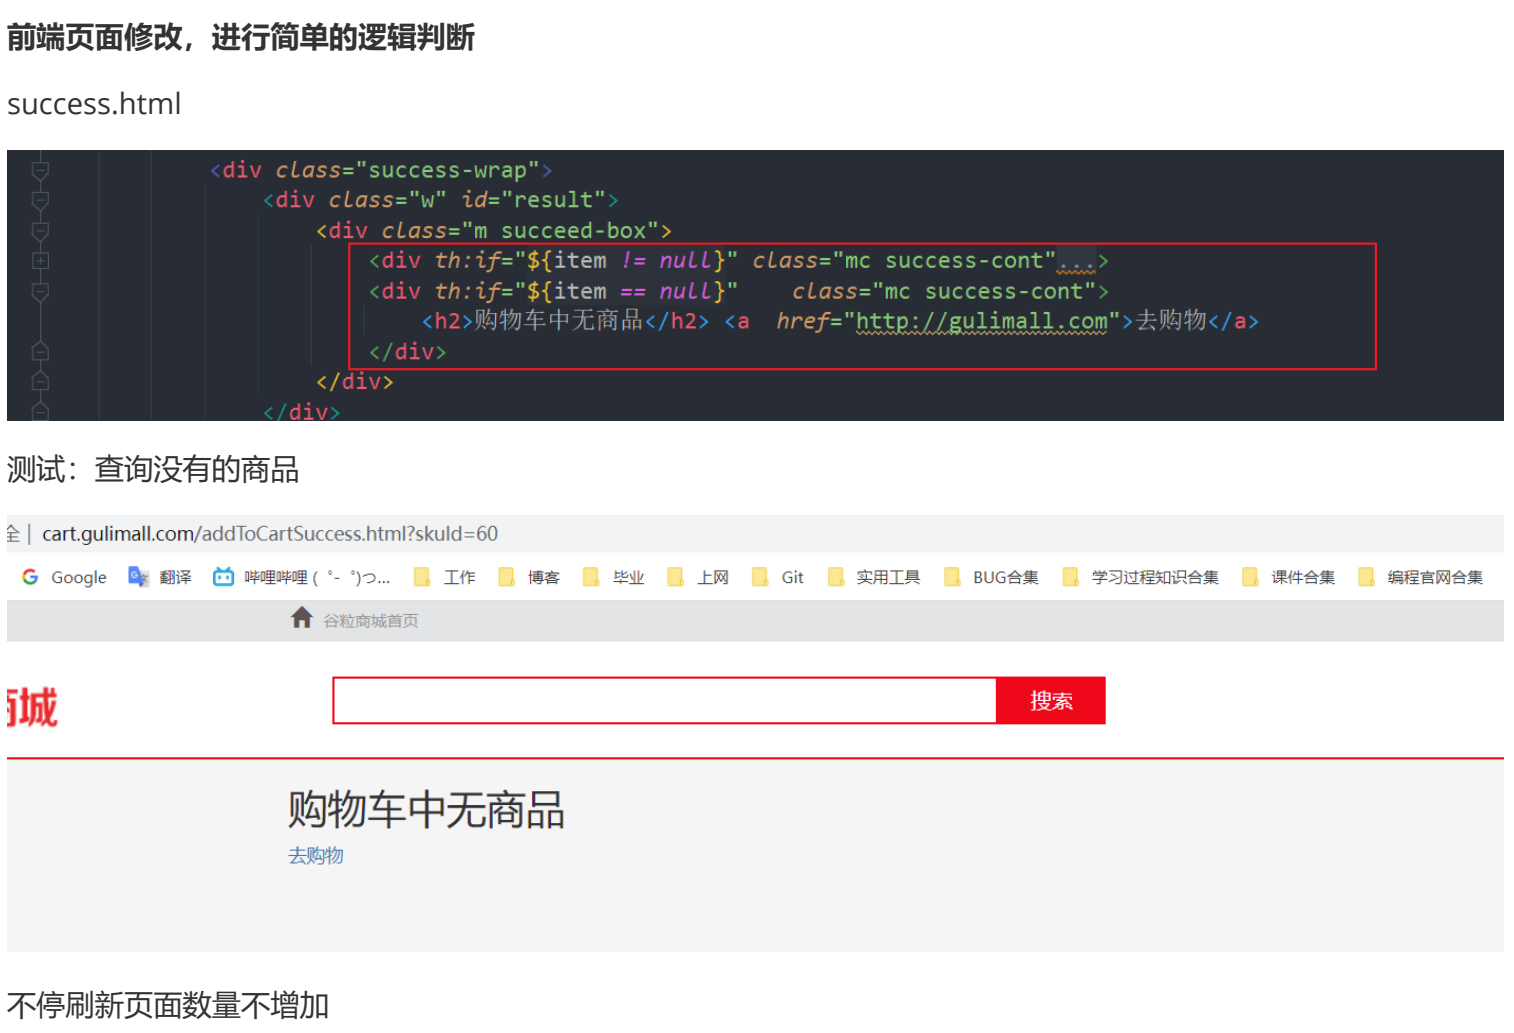Open the 工作 bookmarks folder
This screenshot has width=1514, height=1033.
[x=445, y=577]
